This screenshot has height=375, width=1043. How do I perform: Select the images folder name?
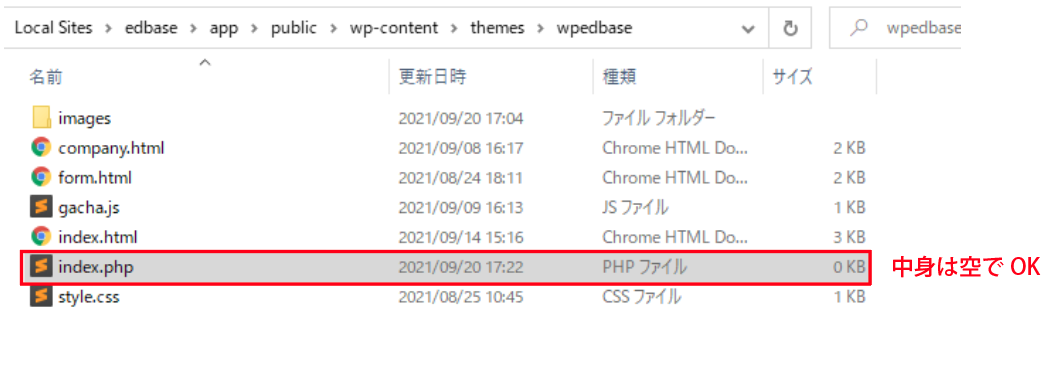[x=84, y=119]
